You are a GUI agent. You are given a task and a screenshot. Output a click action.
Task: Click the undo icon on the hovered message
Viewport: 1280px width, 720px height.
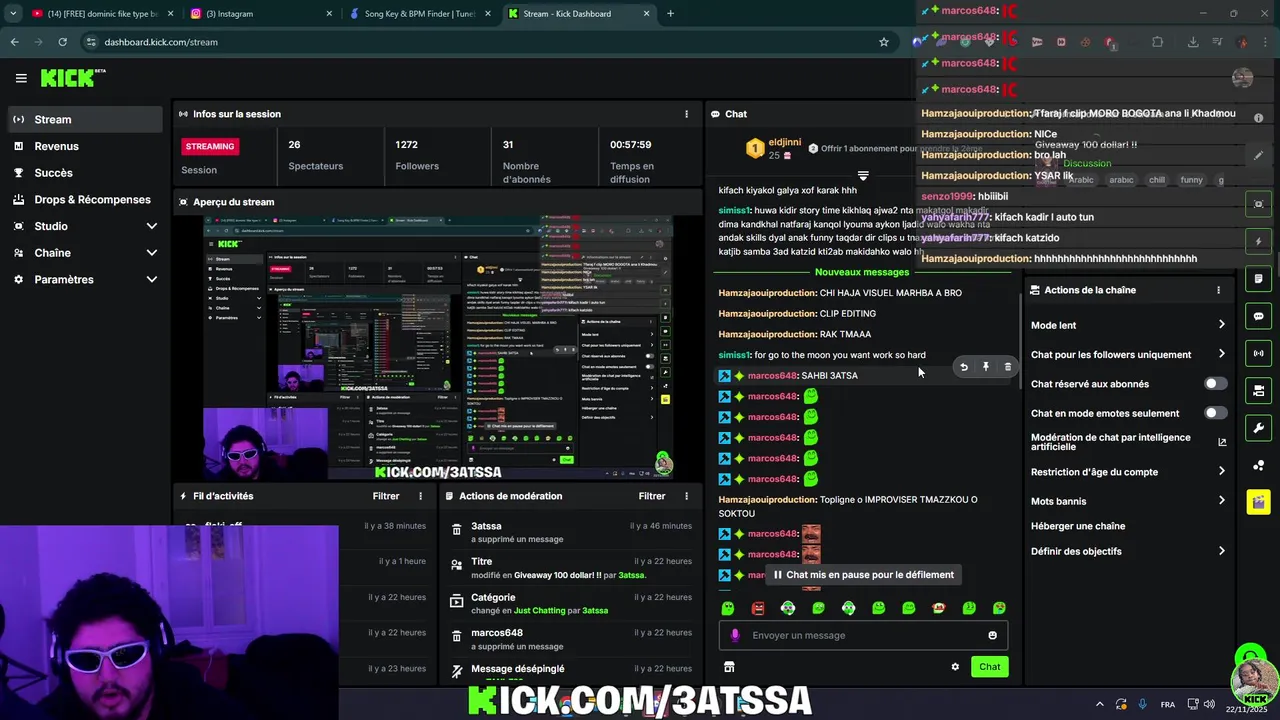964,367
